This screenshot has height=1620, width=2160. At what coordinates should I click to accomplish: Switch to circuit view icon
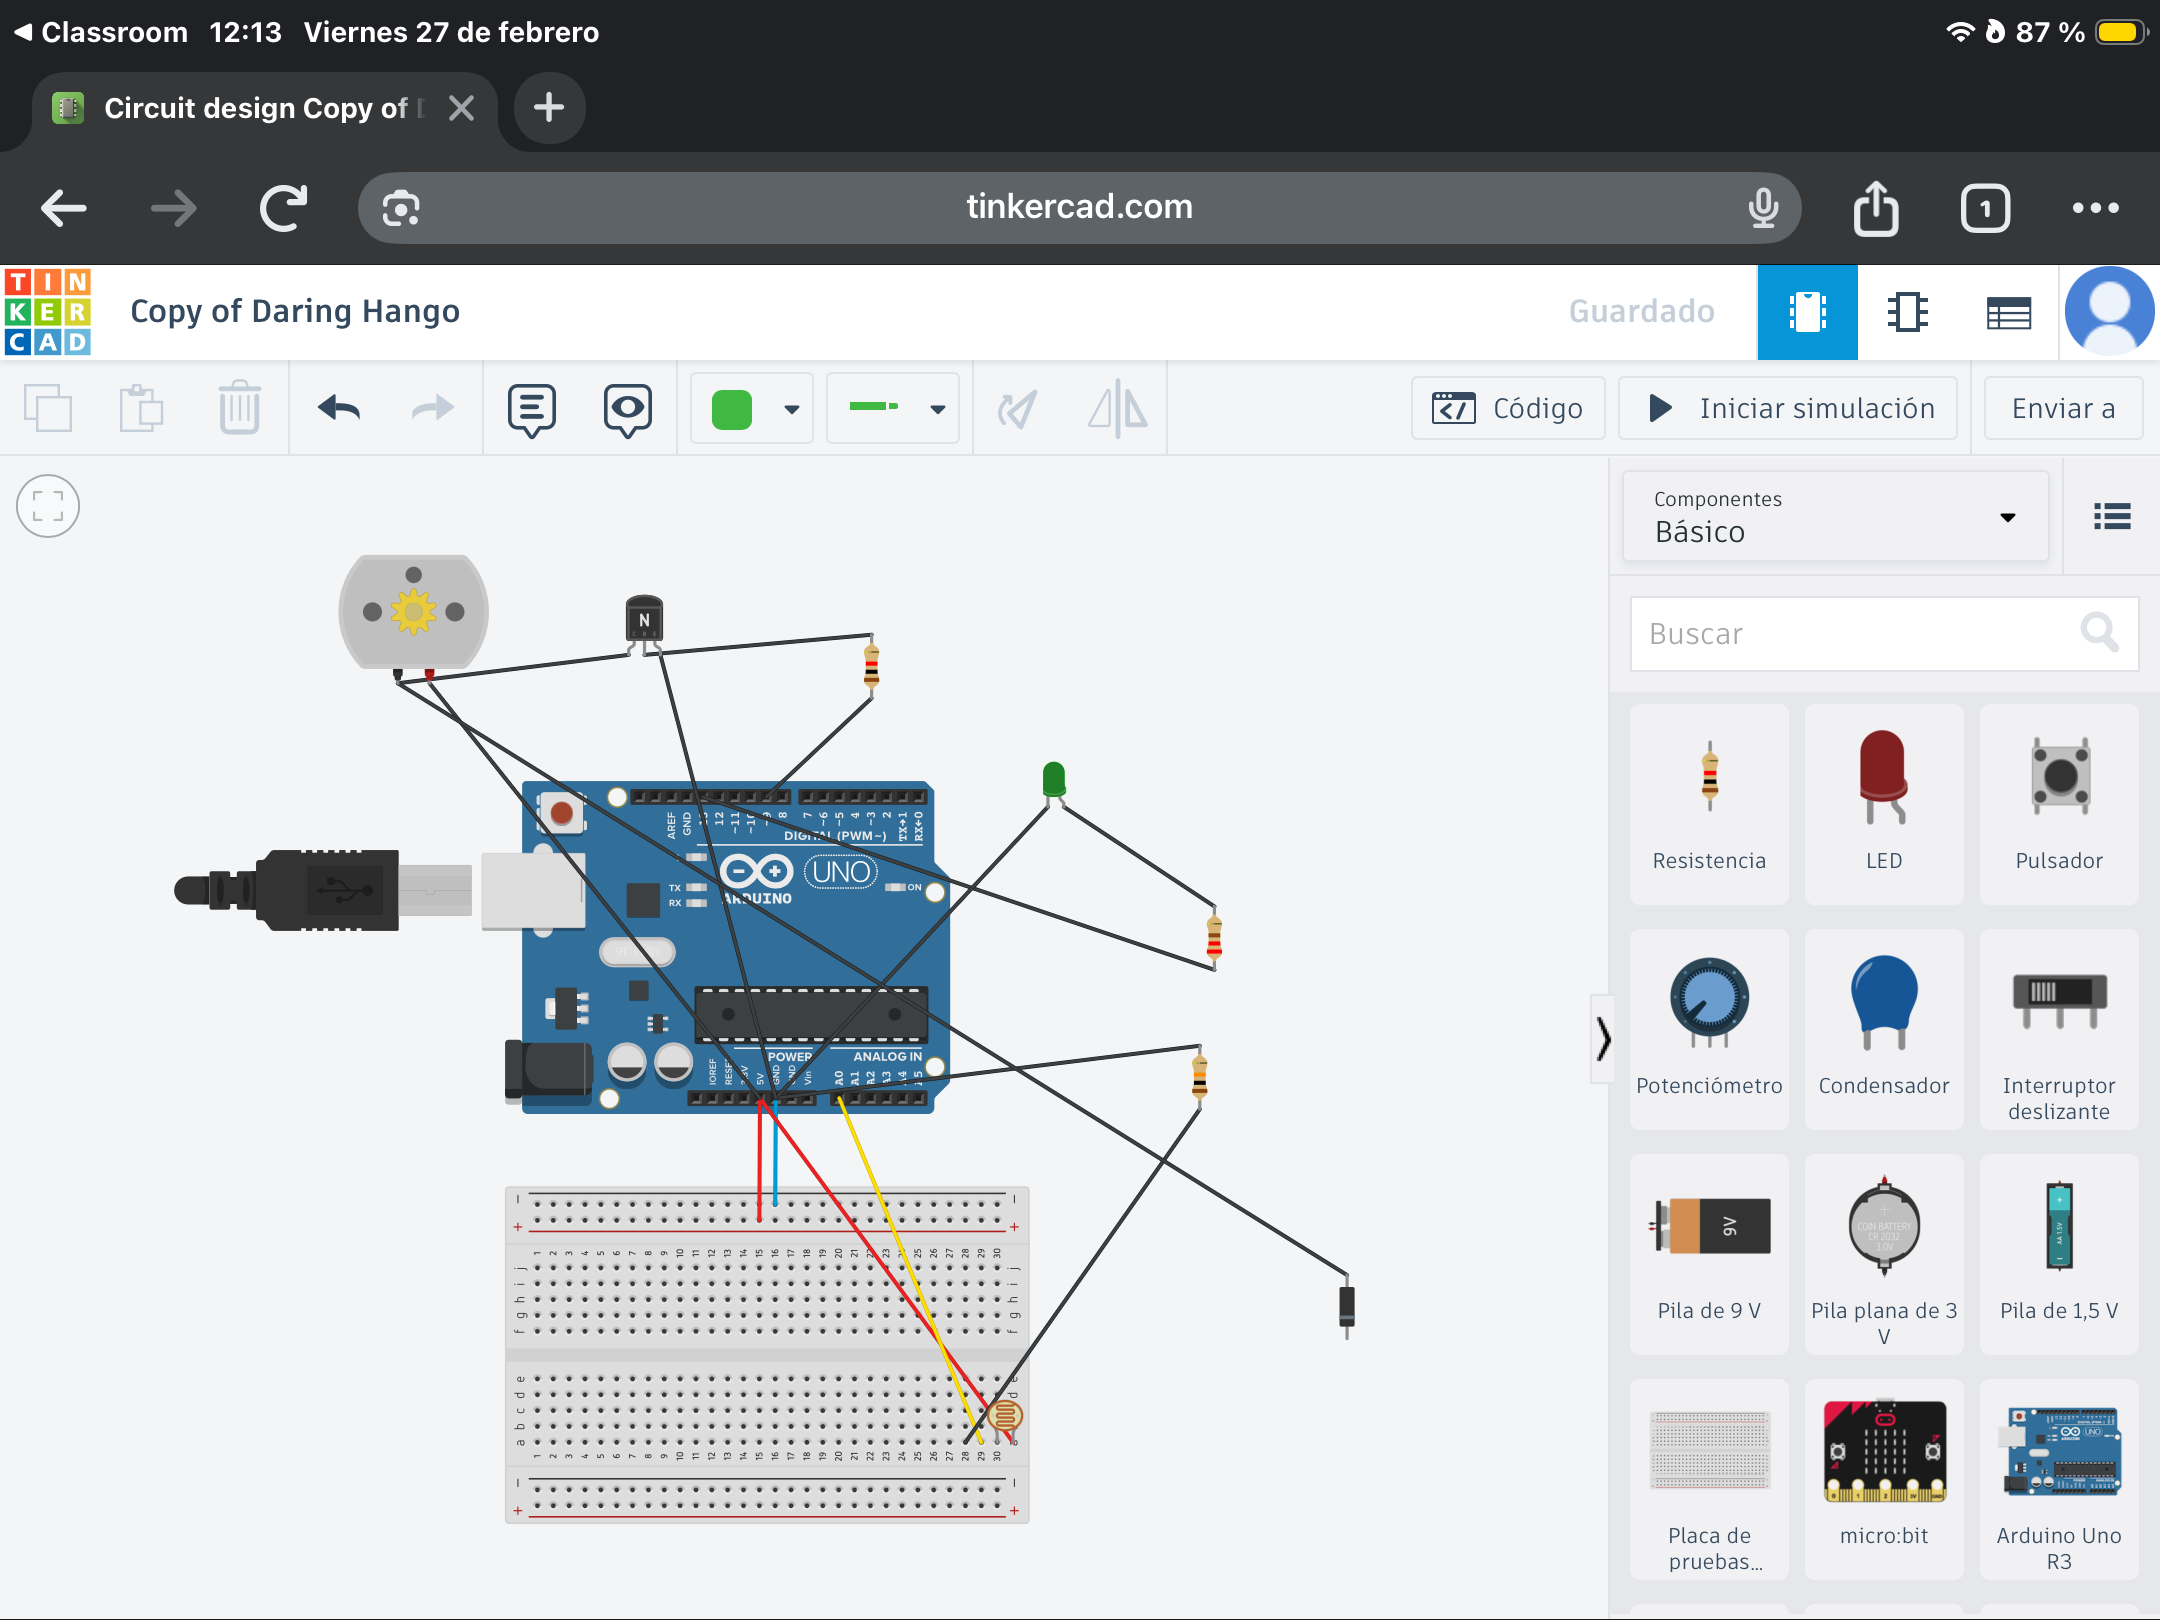pos(1807,312)
